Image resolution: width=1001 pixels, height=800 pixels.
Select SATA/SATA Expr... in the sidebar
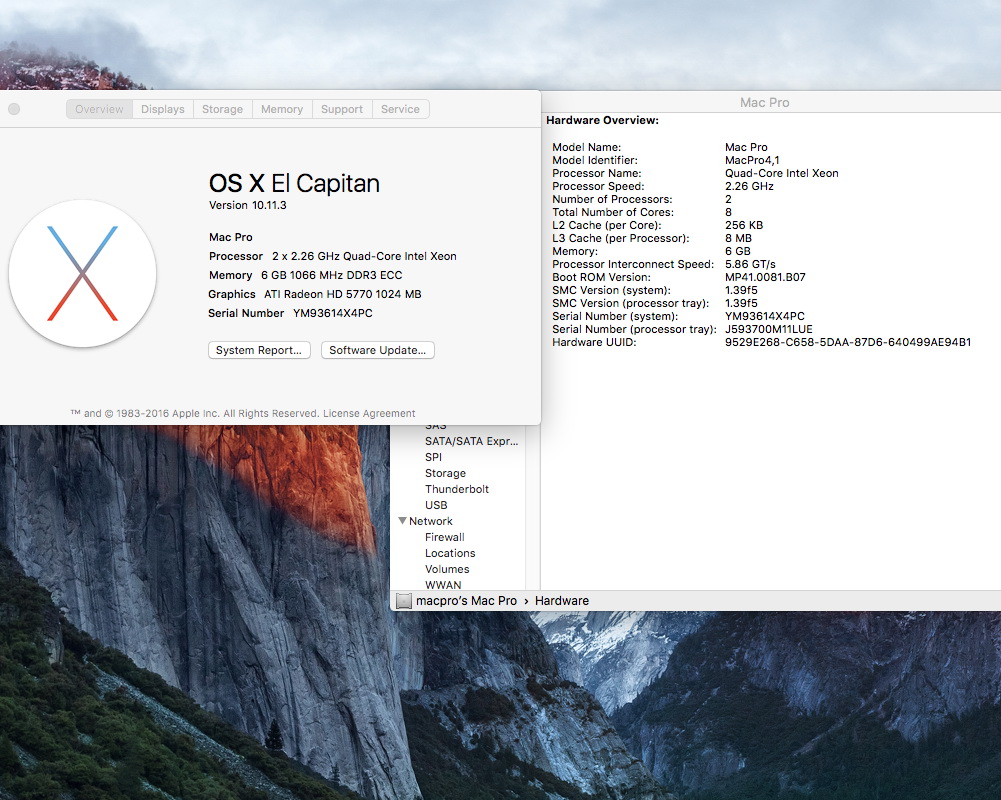click(x=471, y=441)
